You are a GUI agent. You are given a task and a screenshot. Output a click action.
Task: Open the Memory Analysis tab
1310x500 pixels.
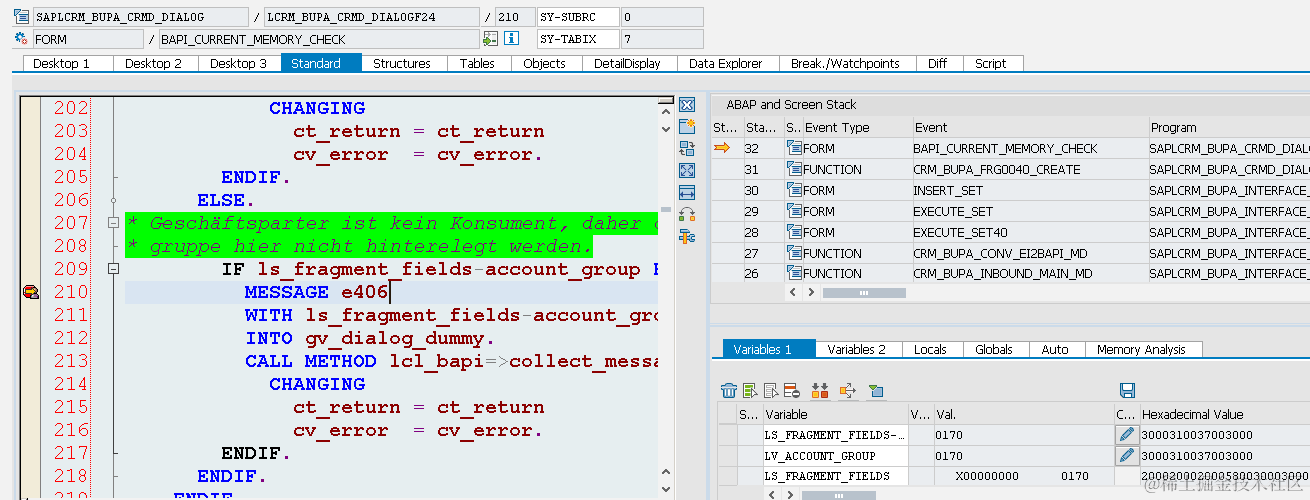(1141, 349)
